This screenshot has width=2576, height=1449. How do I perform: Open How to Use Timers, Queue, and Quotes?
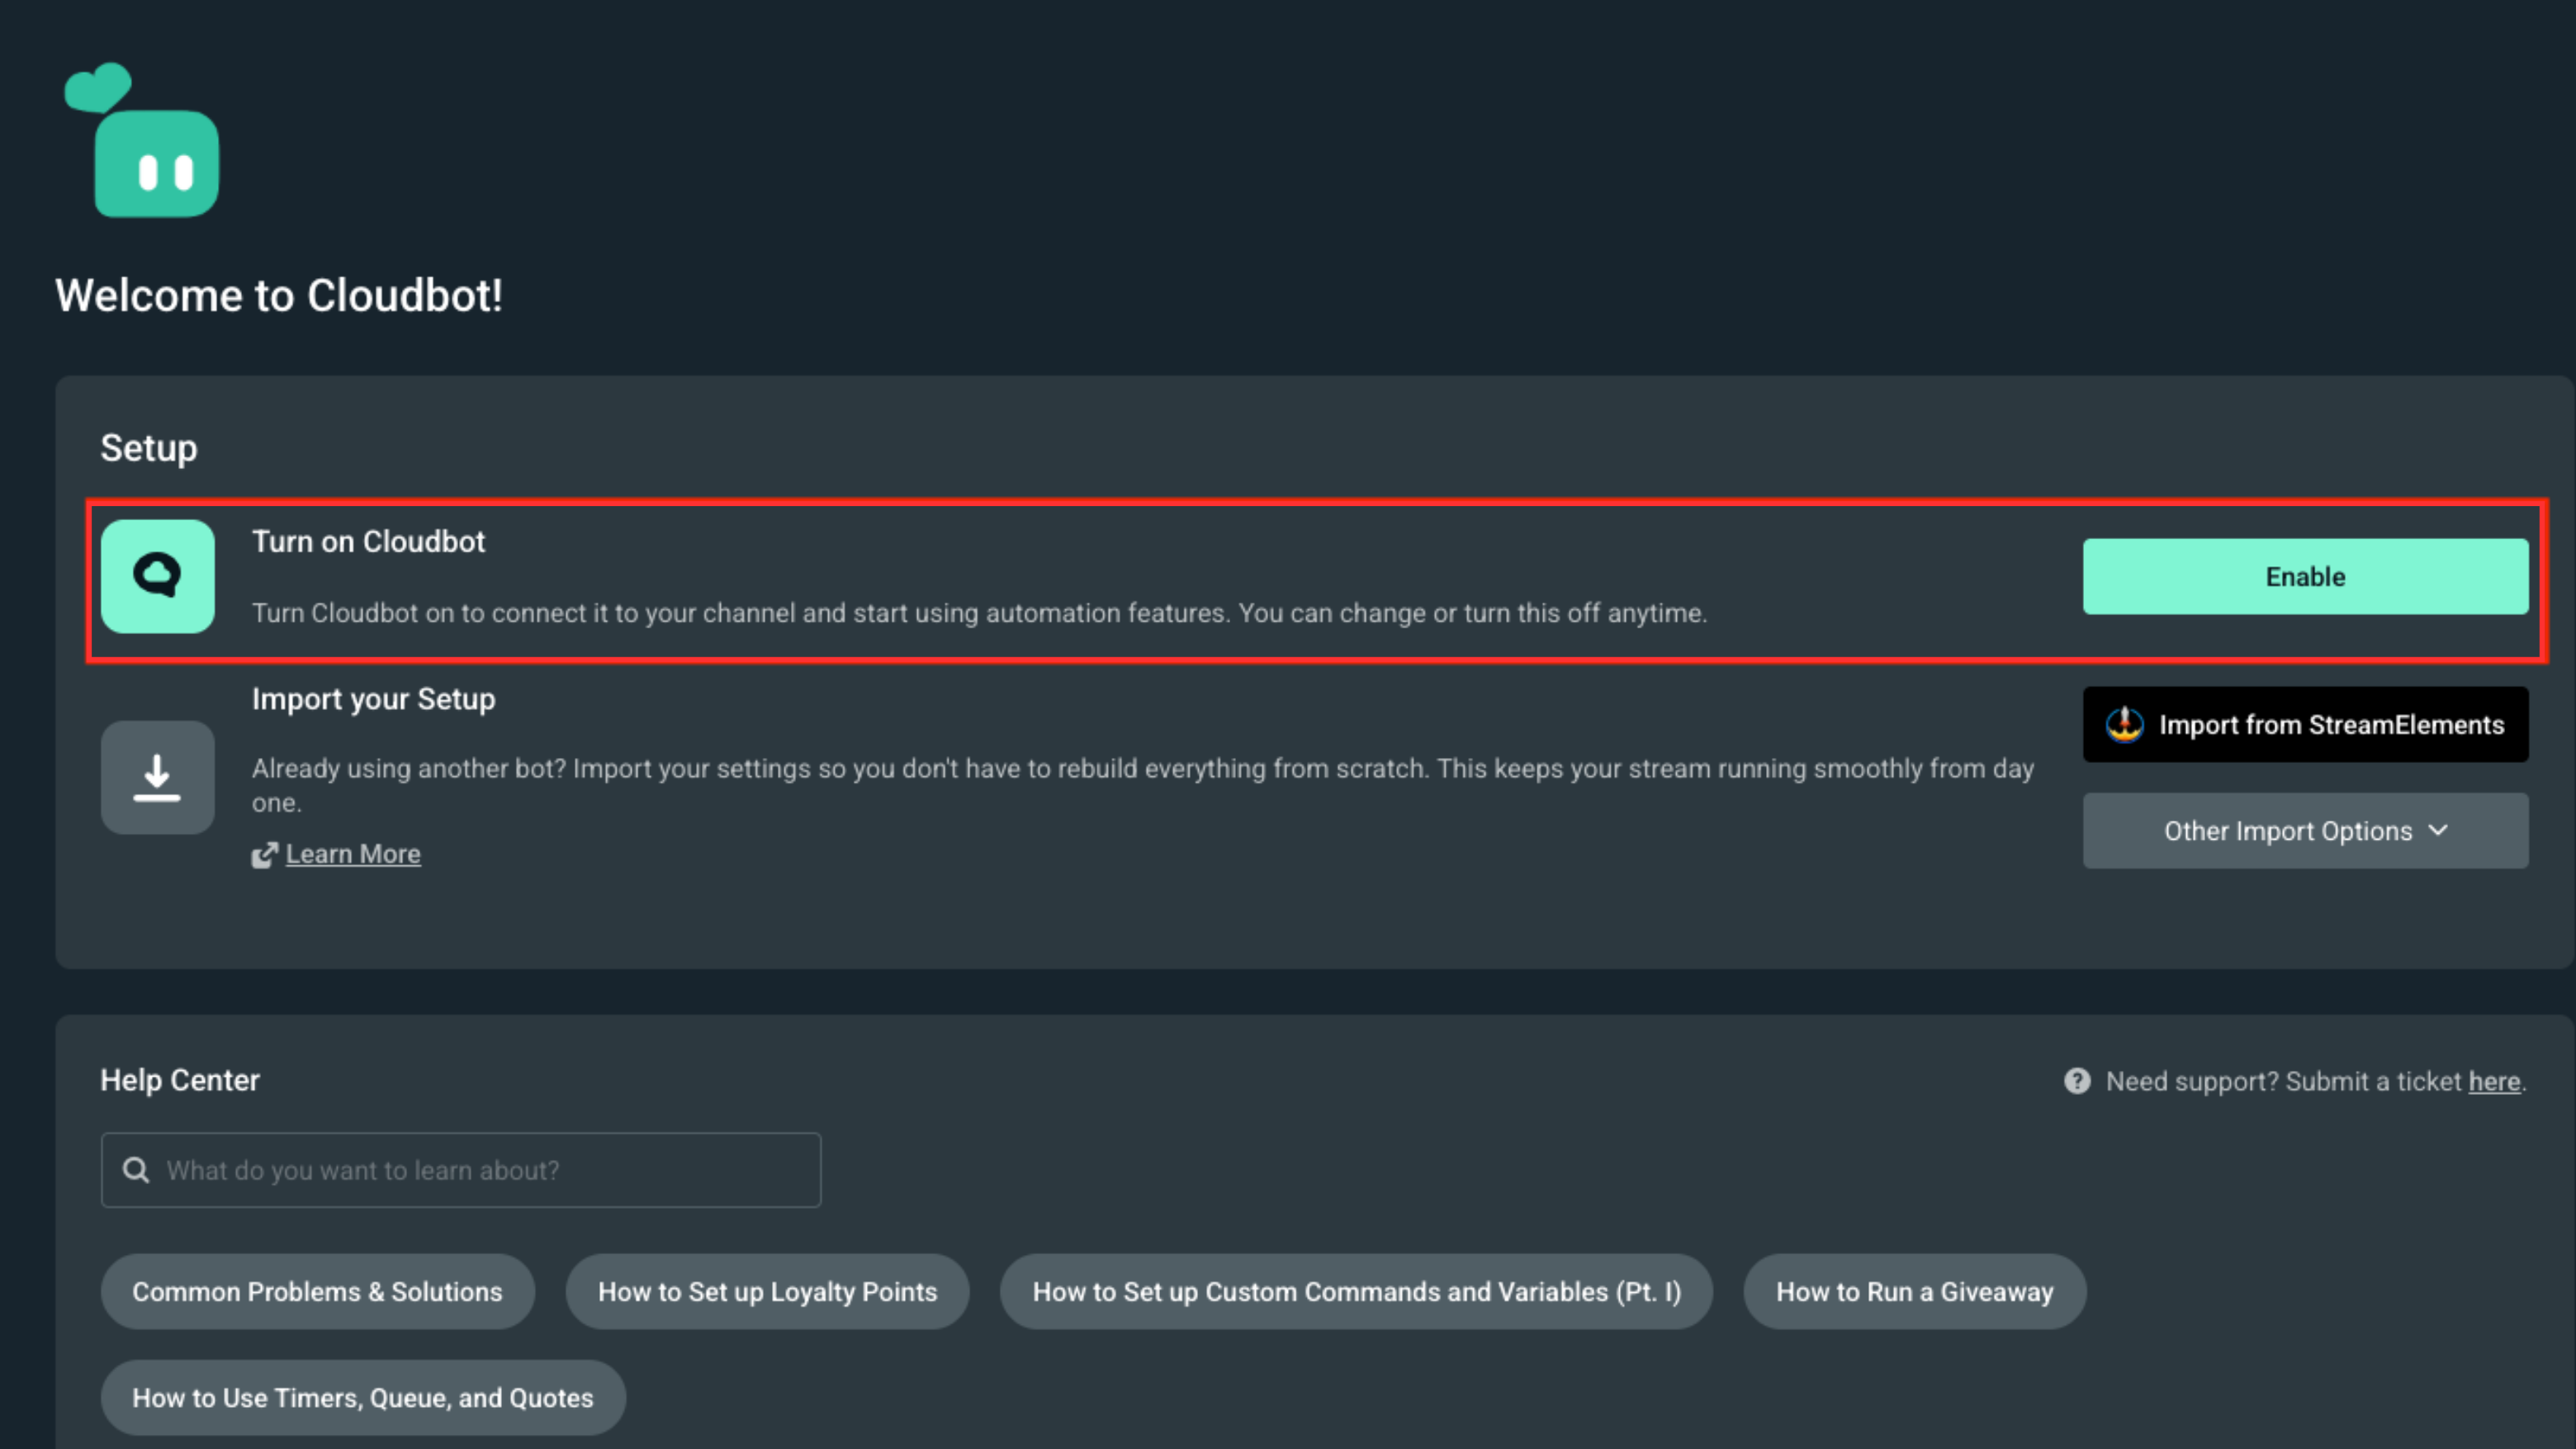363,1398
